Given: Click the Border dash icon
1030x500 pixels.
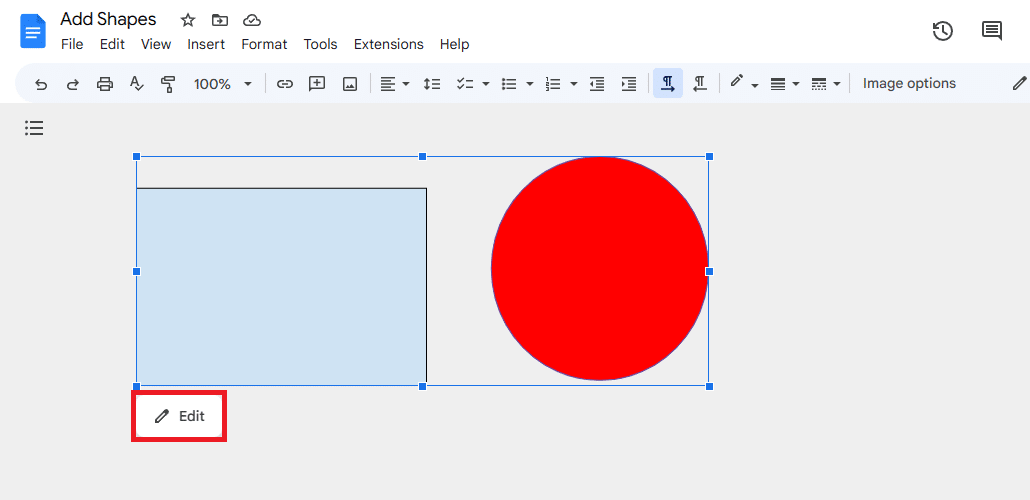Looking at the screenshot, I should coord(818,84).
